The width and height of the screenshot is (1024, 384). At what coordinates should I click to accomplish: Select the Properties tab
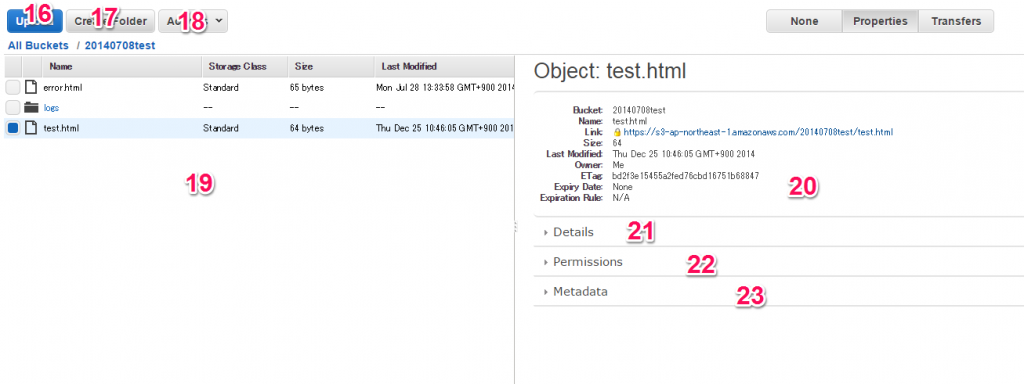[x=880, y=21]
